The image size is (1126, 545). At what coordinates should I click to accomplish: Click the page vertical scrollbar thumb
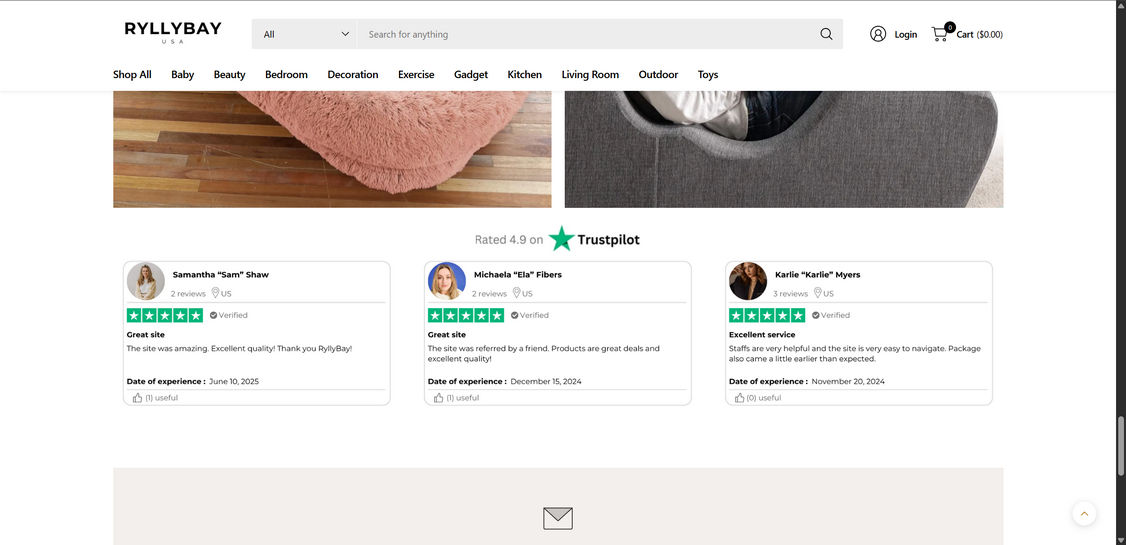pos(1120,445)
